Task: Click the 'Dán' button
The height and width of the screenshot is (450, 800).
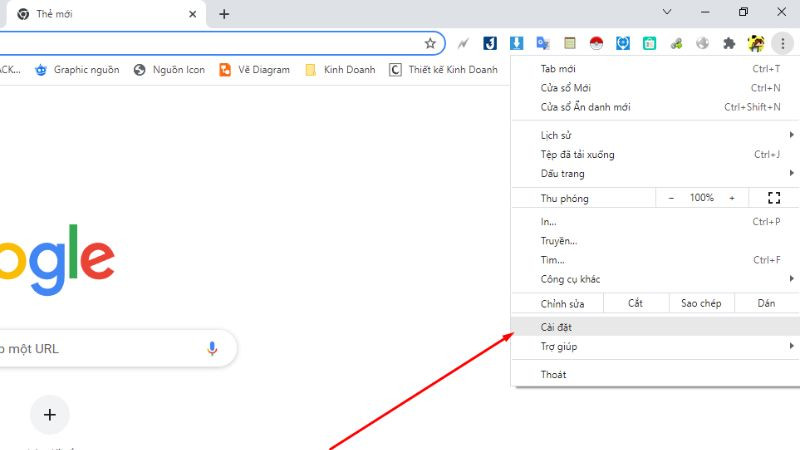Action: (766, 304)
